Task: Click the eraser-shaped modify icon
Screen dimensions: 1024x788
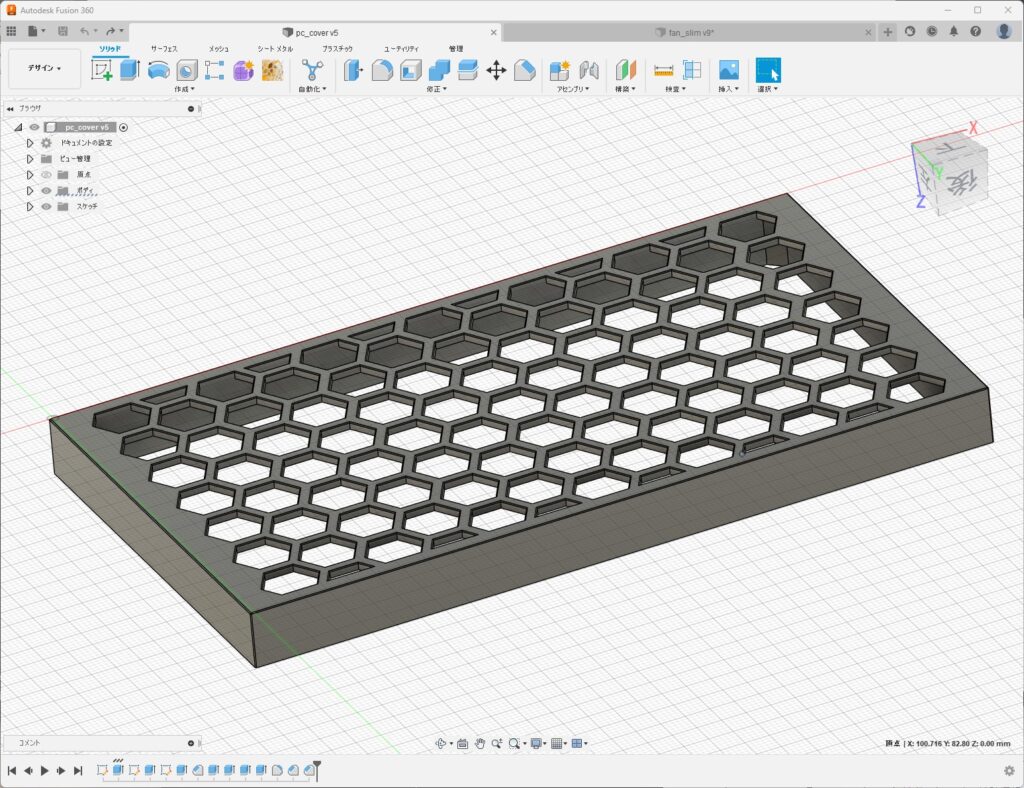Action: point(525,70)
